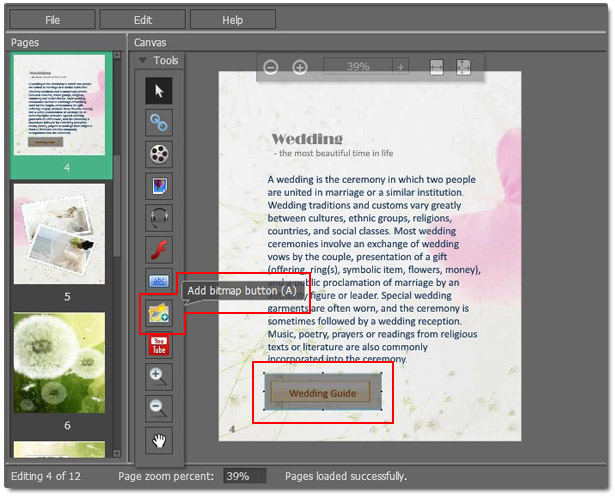This screenshot has height=497, width=615.
Task: Click the fit page icon
Action: click(463, 67)
